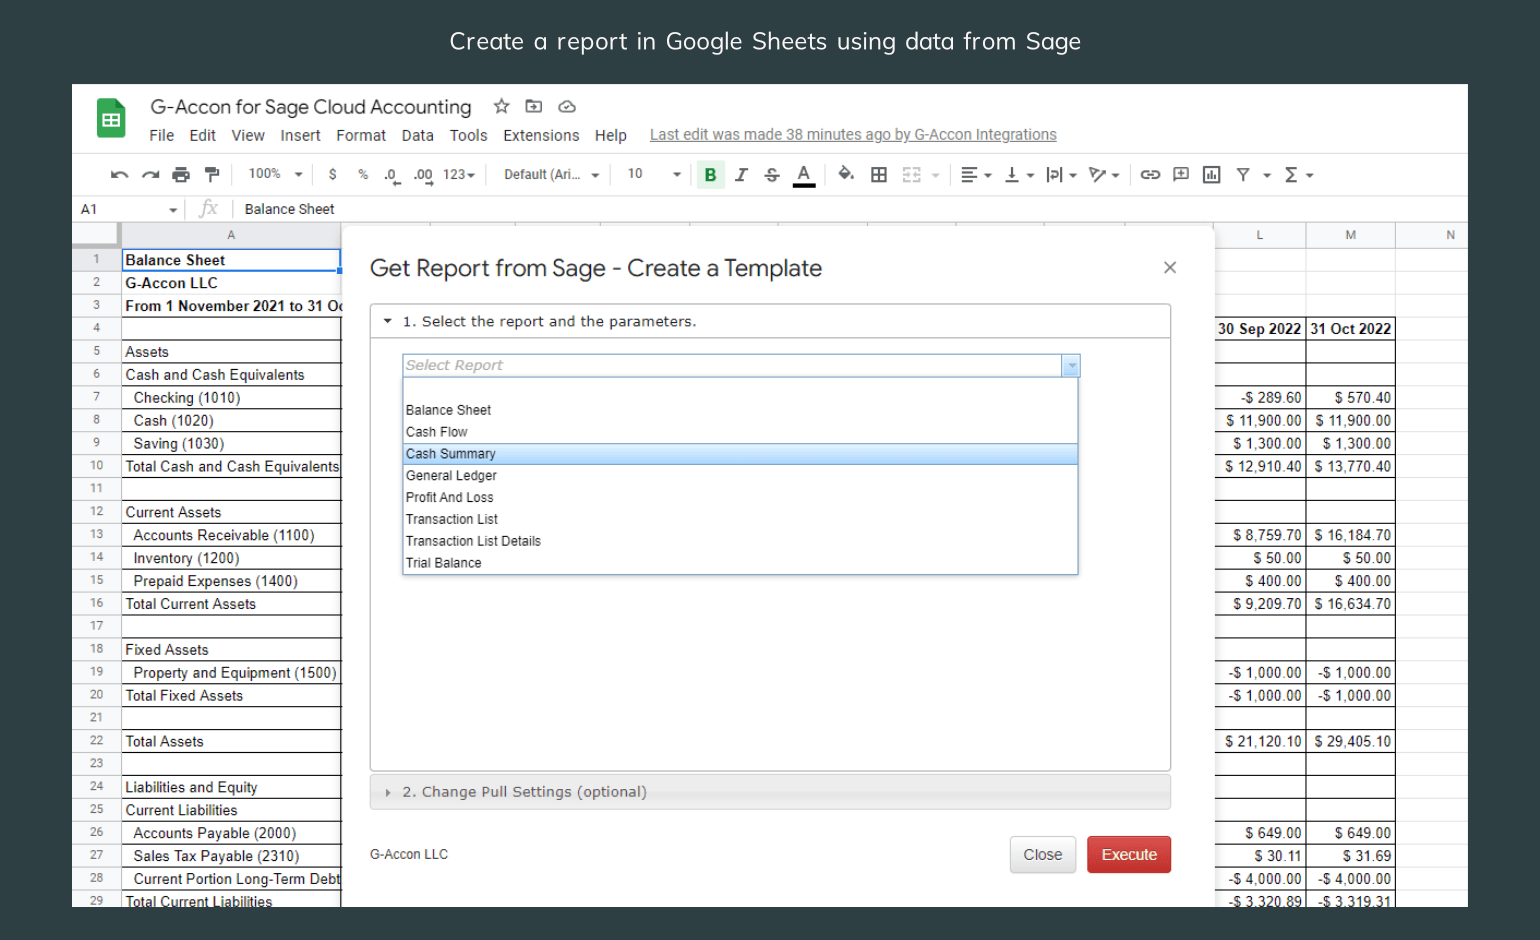Screen dimensions: 1540x940
Task: Click the Google Sheets home icon
Action: (x=111, y=119)
